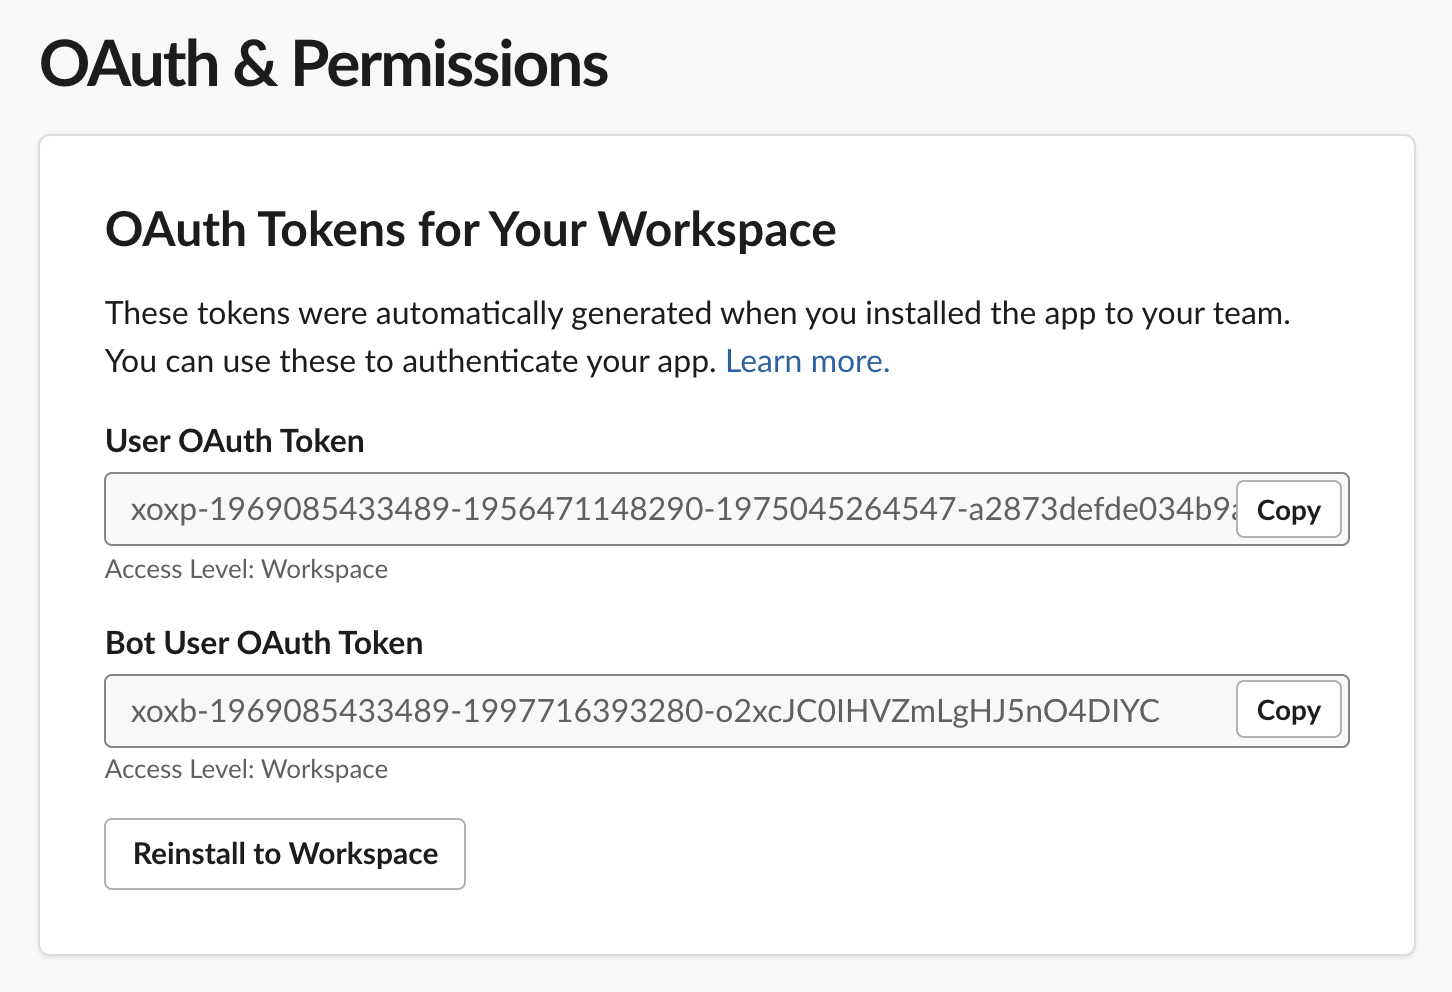Click the sentence about automatically generated tokens
1452x992 pixels.
698,313
